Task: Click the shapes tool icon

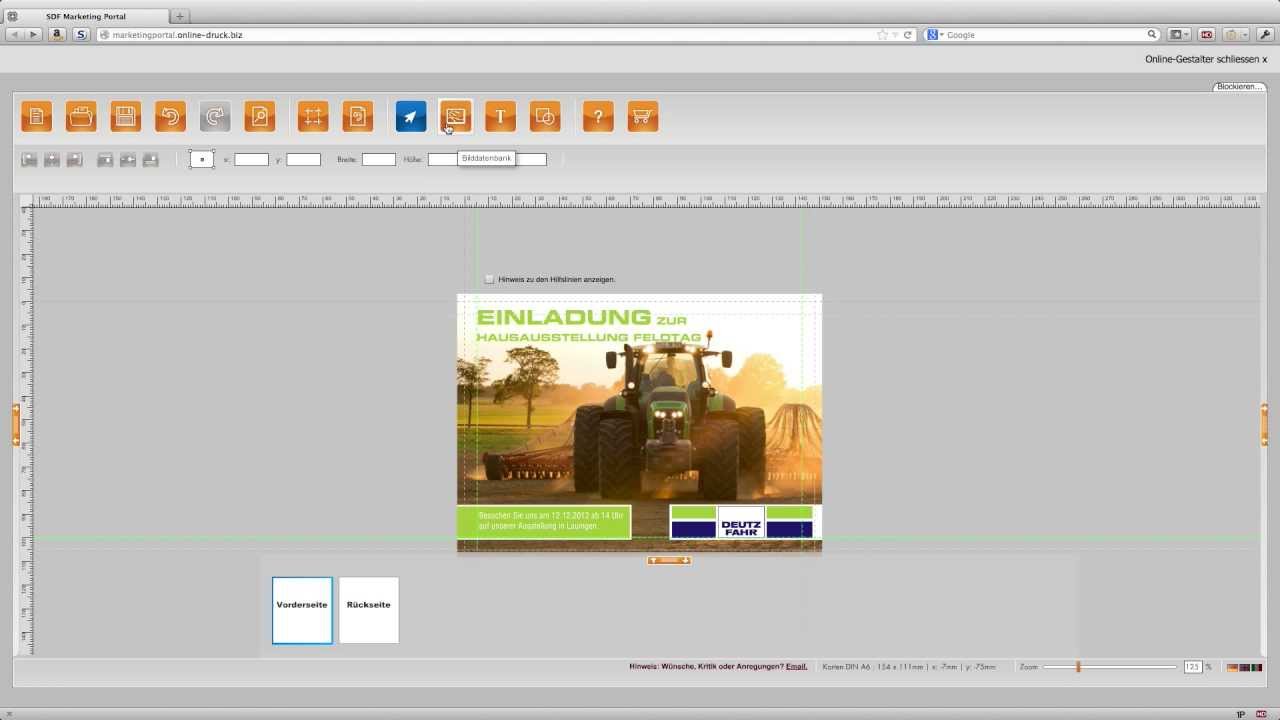Action: (x=544, y=117)
